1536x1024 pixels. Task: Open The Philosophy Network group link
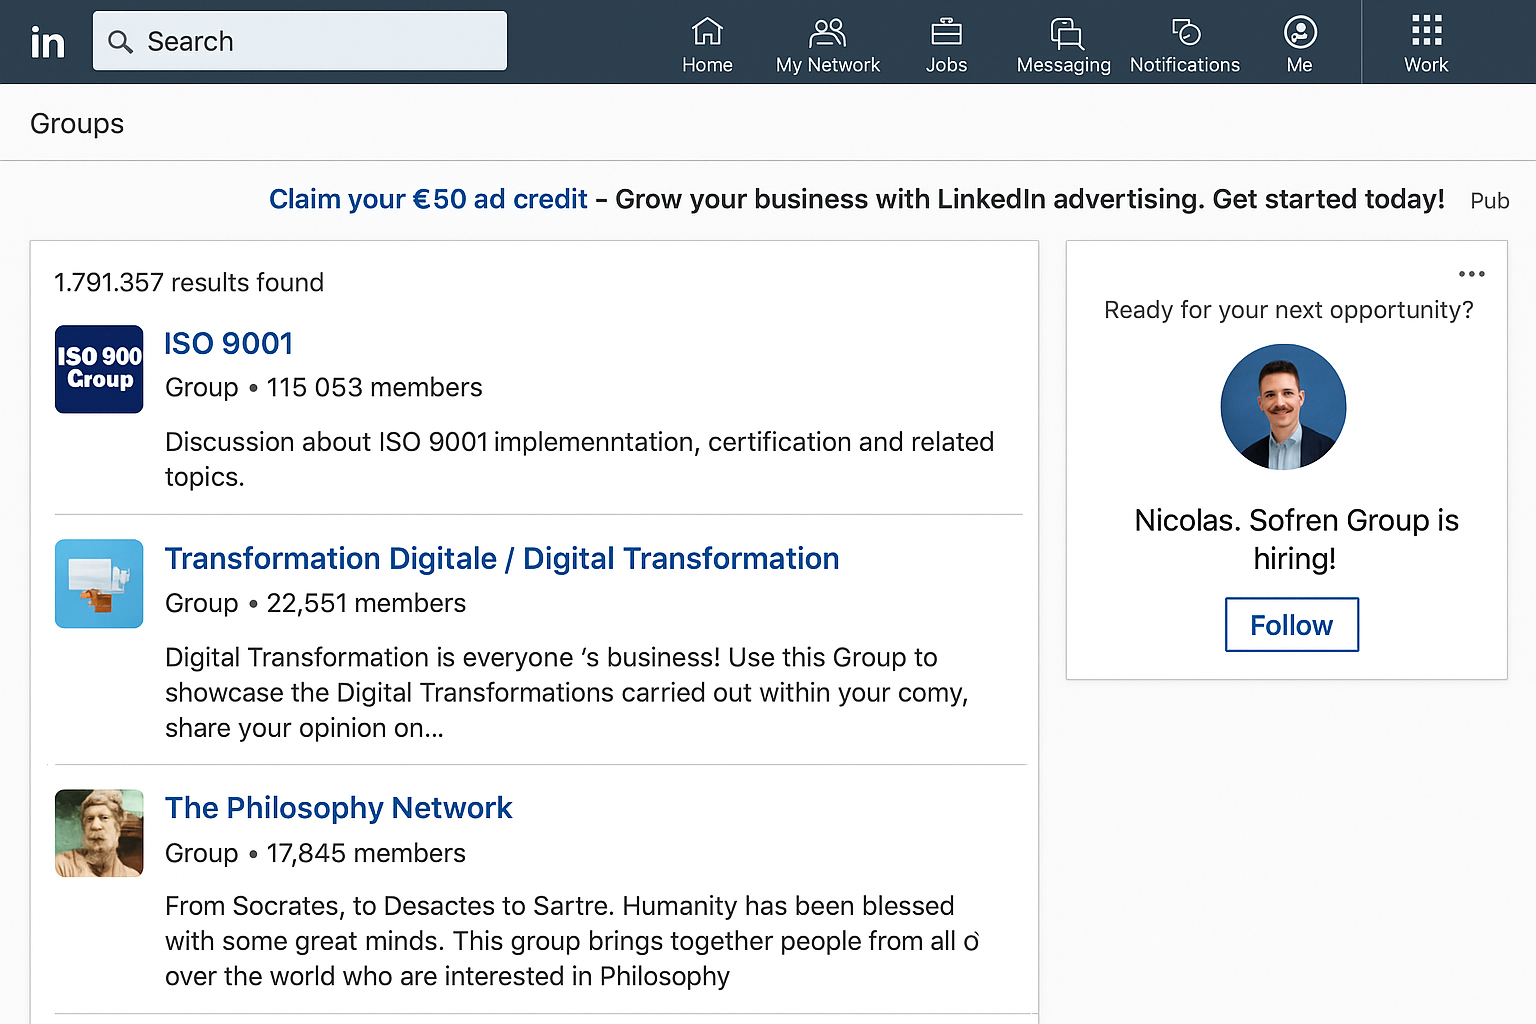[338, 807]
